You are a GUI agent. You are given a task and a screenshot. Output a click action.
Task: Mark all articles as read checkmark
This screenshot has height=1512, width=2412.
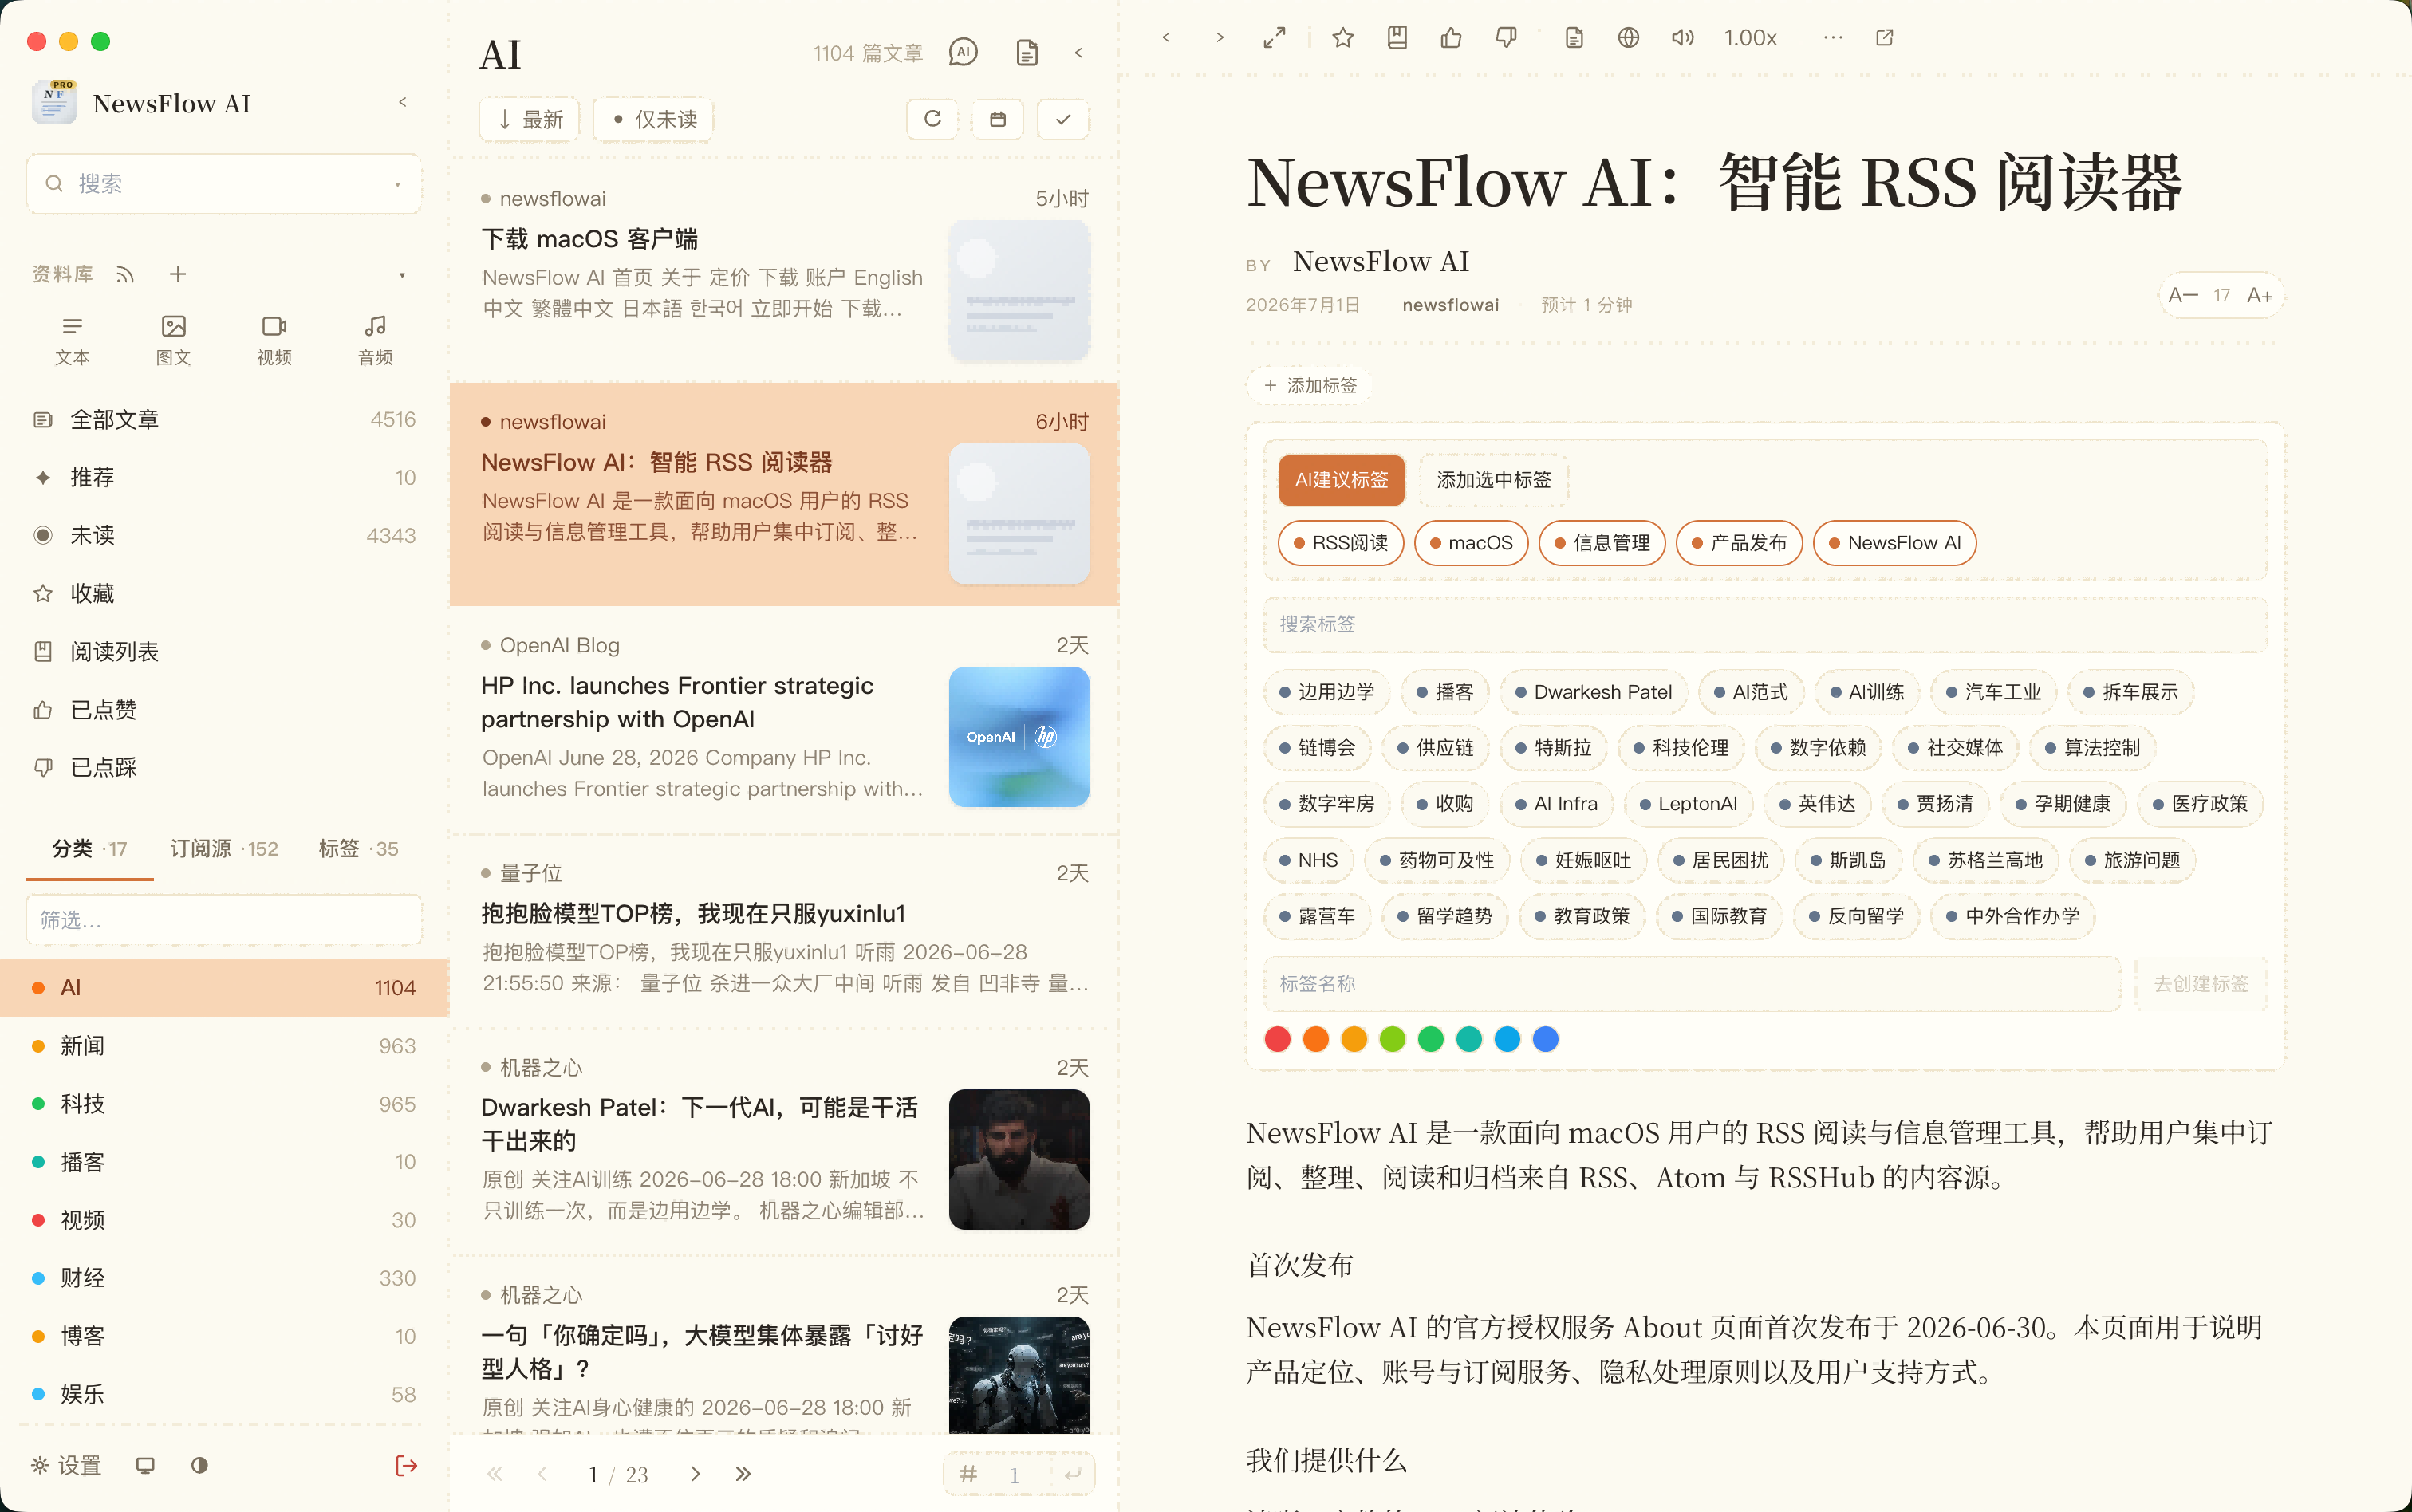(x=1063, y=119)
